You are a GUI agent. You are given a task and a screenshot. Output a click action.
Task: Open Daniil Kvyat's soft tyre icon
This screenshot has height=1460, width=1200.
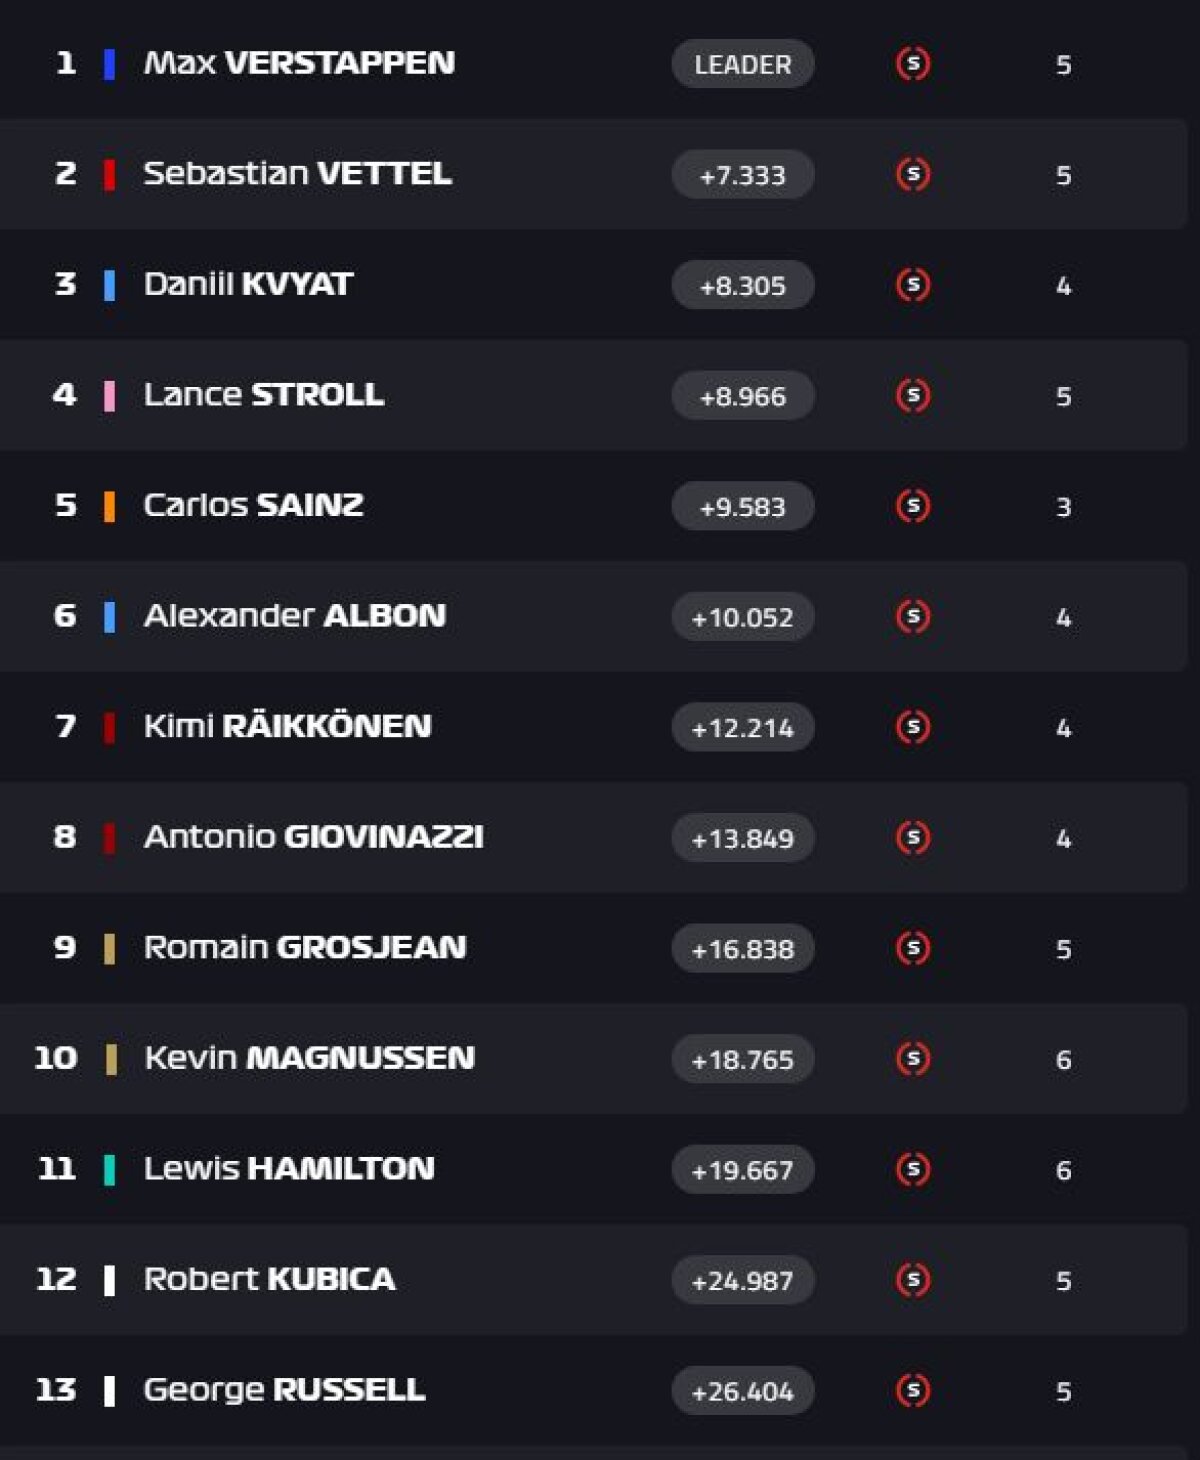913,285
